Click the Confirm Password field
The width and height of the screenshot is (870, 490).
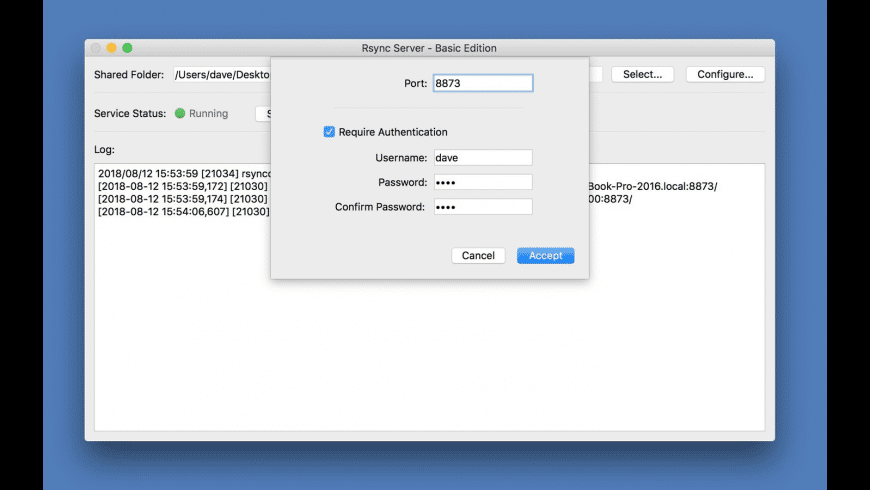click(x=483, y=206)
